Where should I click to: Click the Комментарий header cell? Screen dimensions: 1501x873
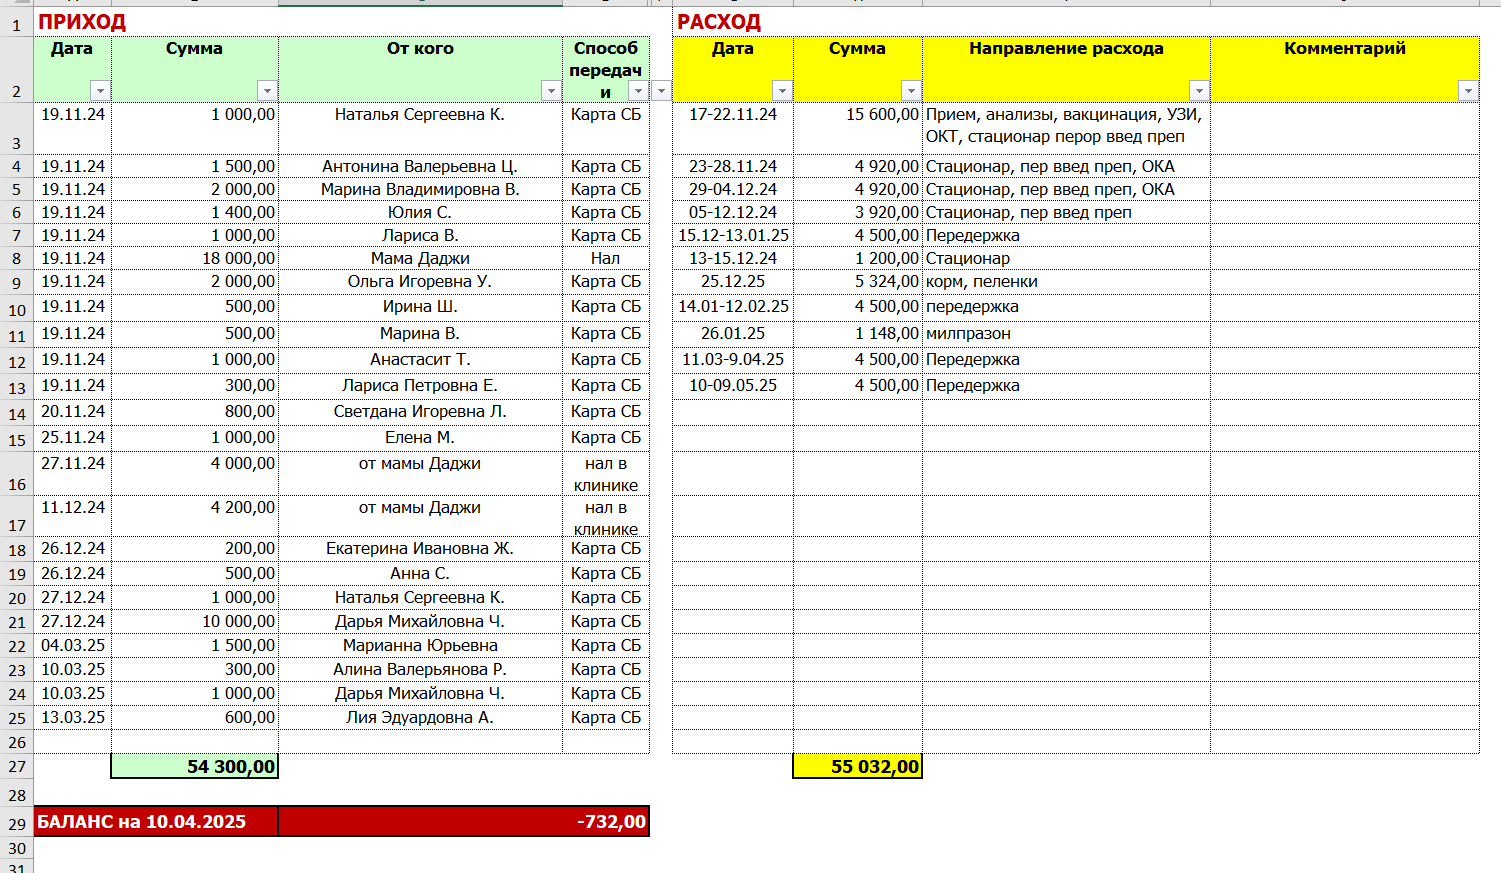click(x=1345, y=69)
